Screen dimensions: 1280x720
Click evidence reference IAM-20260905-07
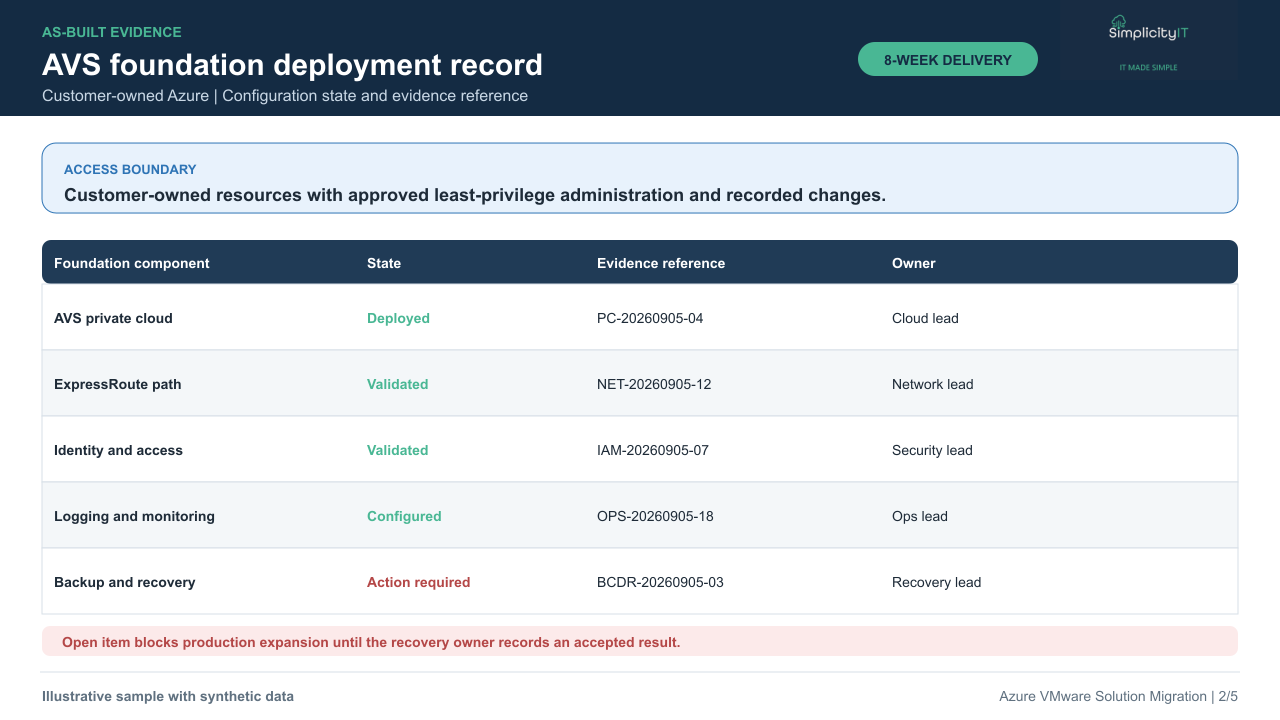point(653,450)
